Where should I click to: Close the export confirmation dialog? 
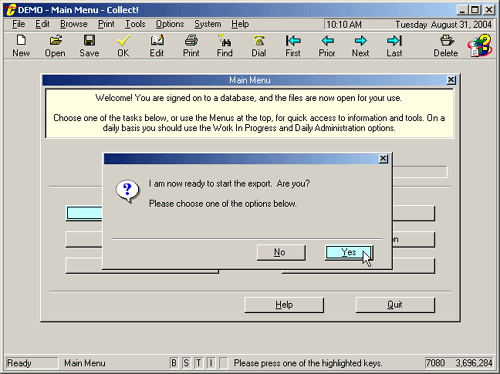(383, 159)
